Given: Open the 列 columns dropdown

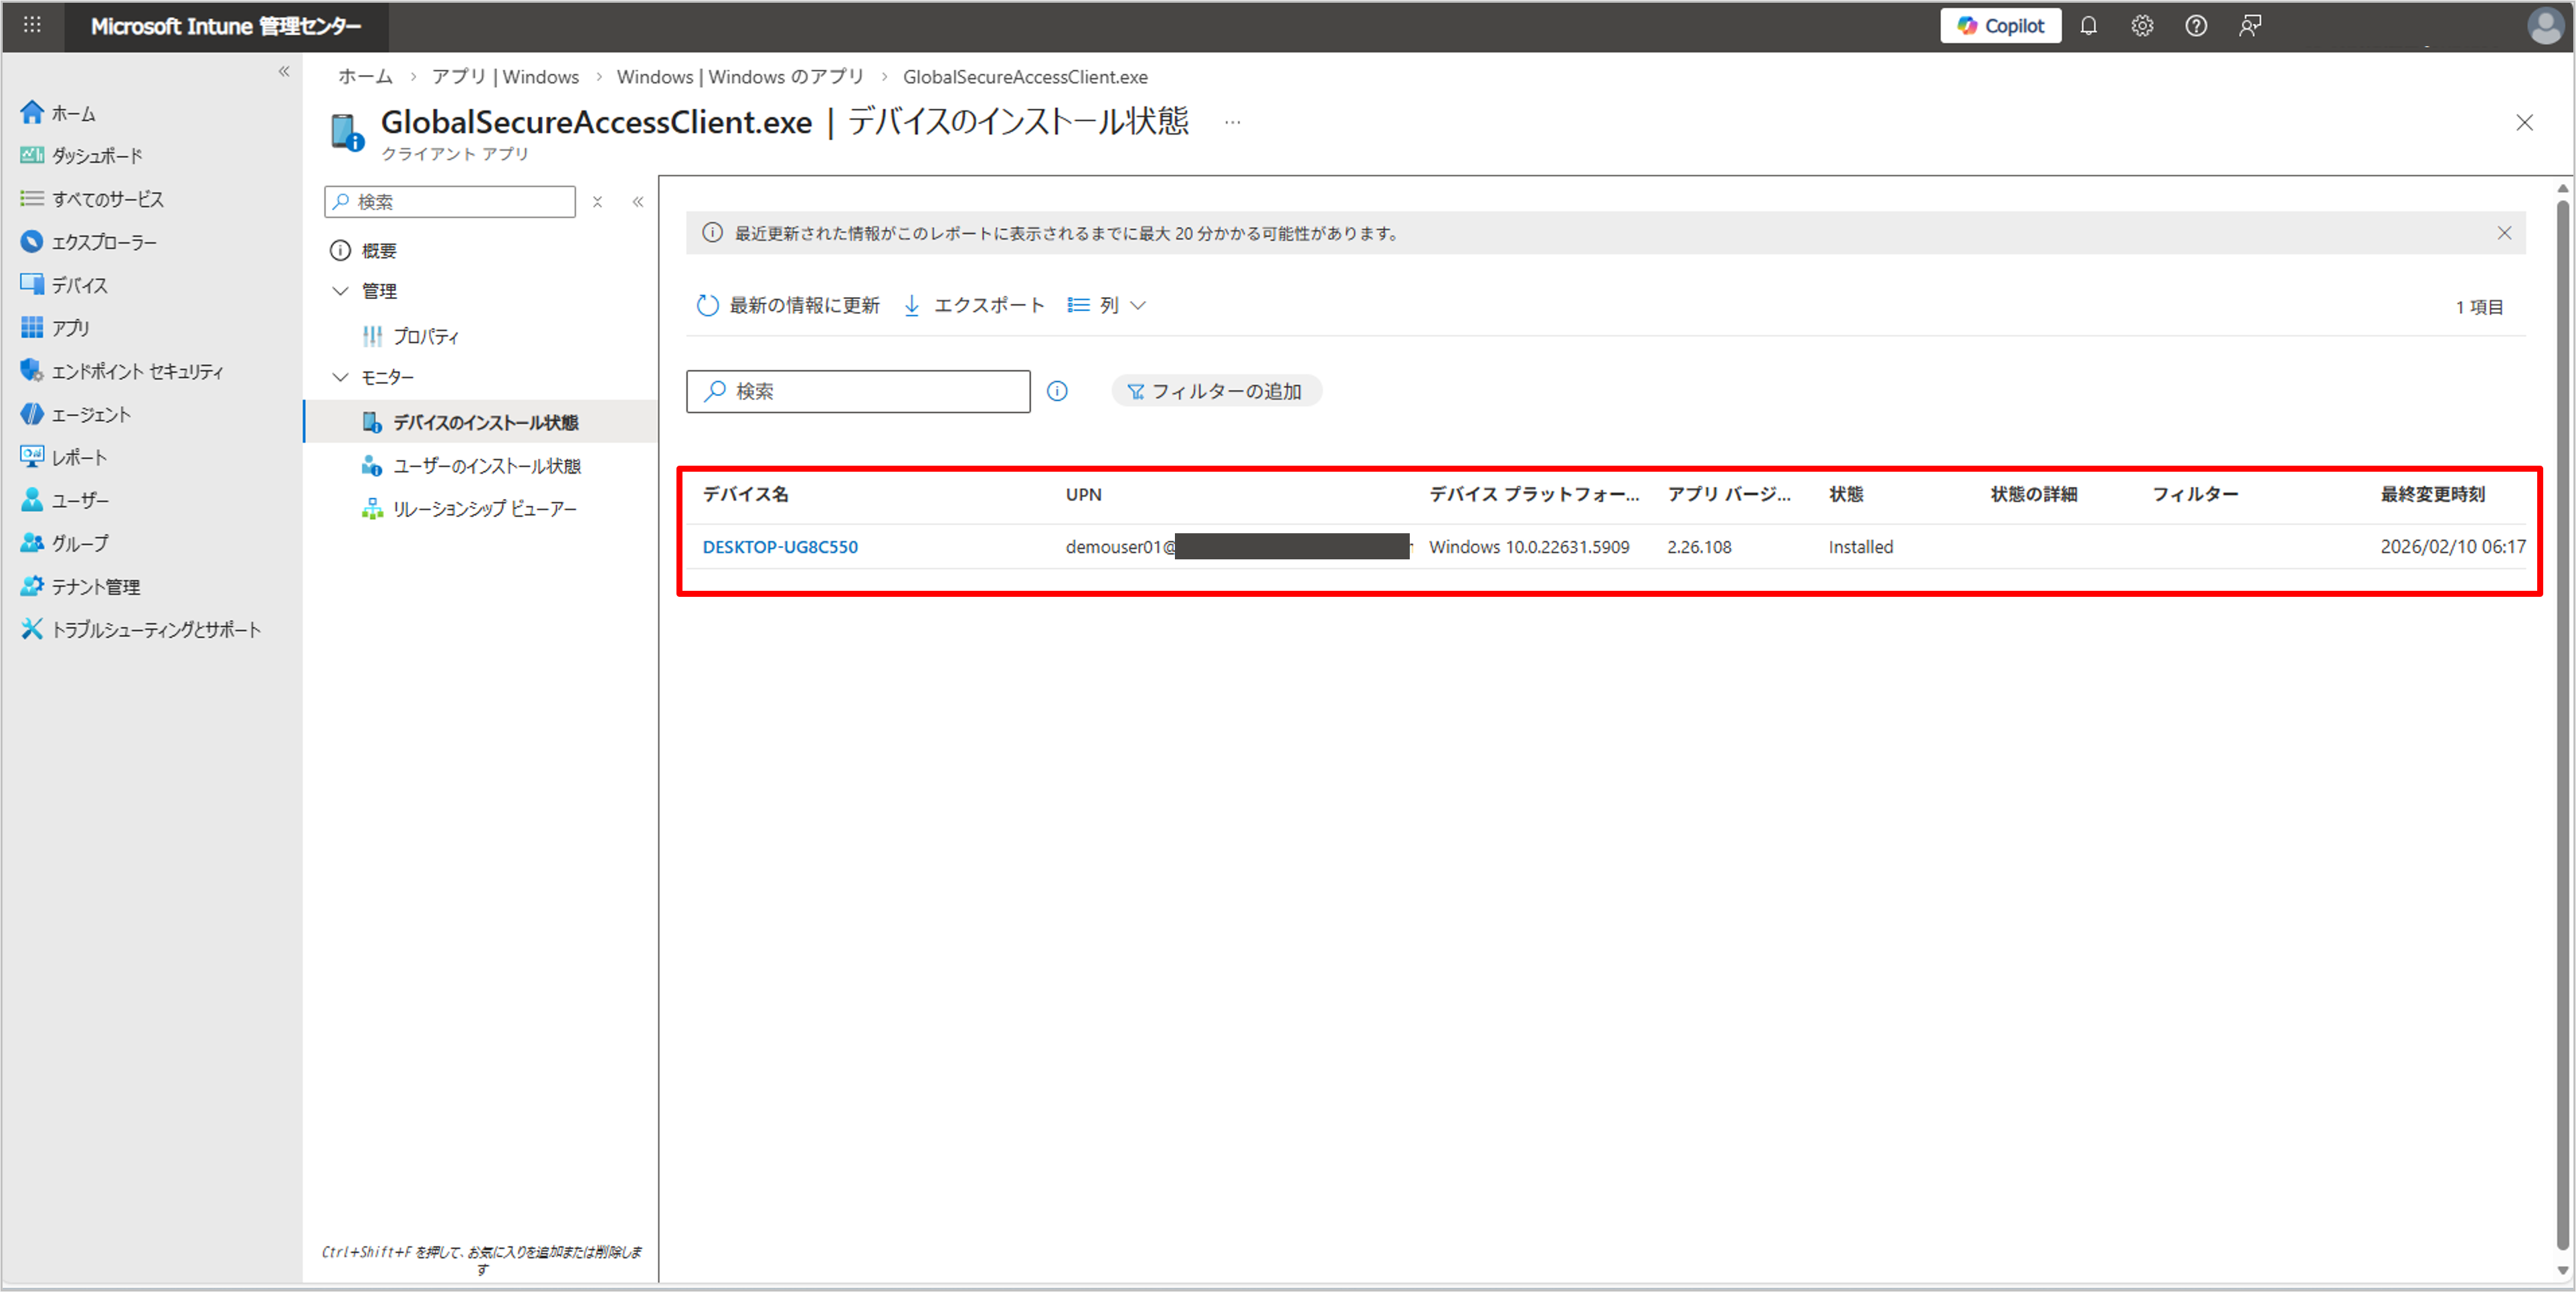Looking at the screenshot, I should click(x=1106, y=305).
